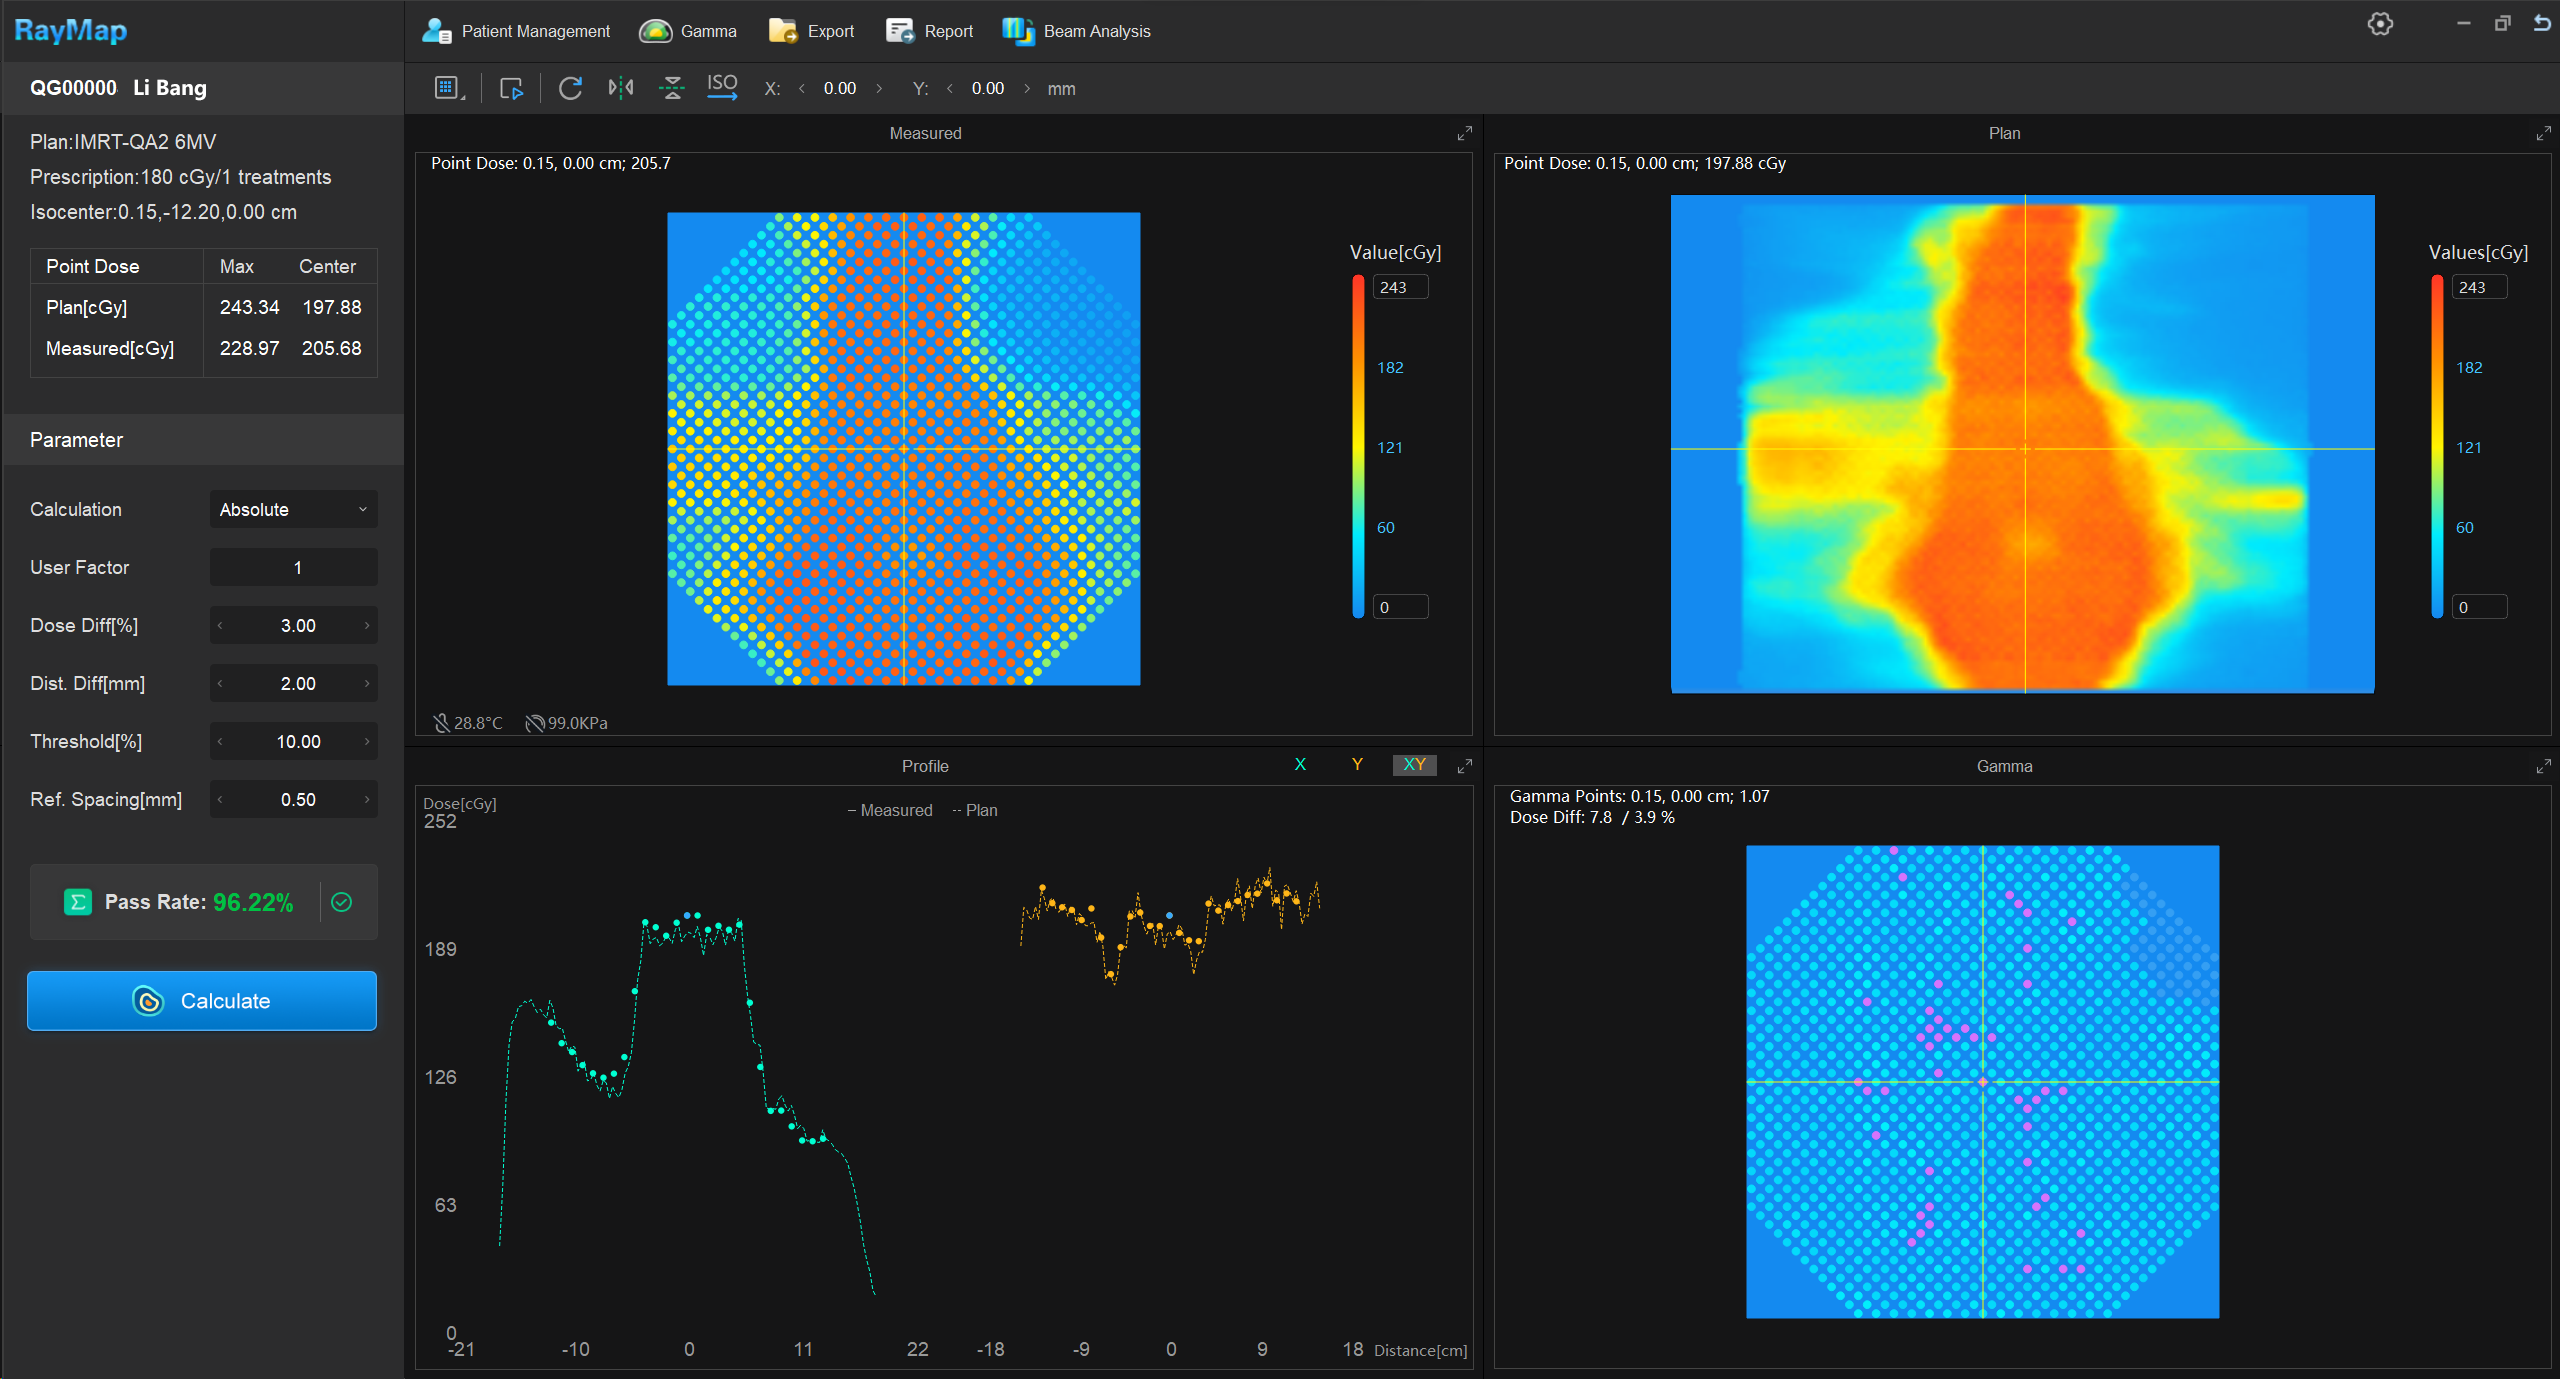Toggle the XY profile display mode
Viewport: 2560px width, 1379px height.
coord(1414,765)
